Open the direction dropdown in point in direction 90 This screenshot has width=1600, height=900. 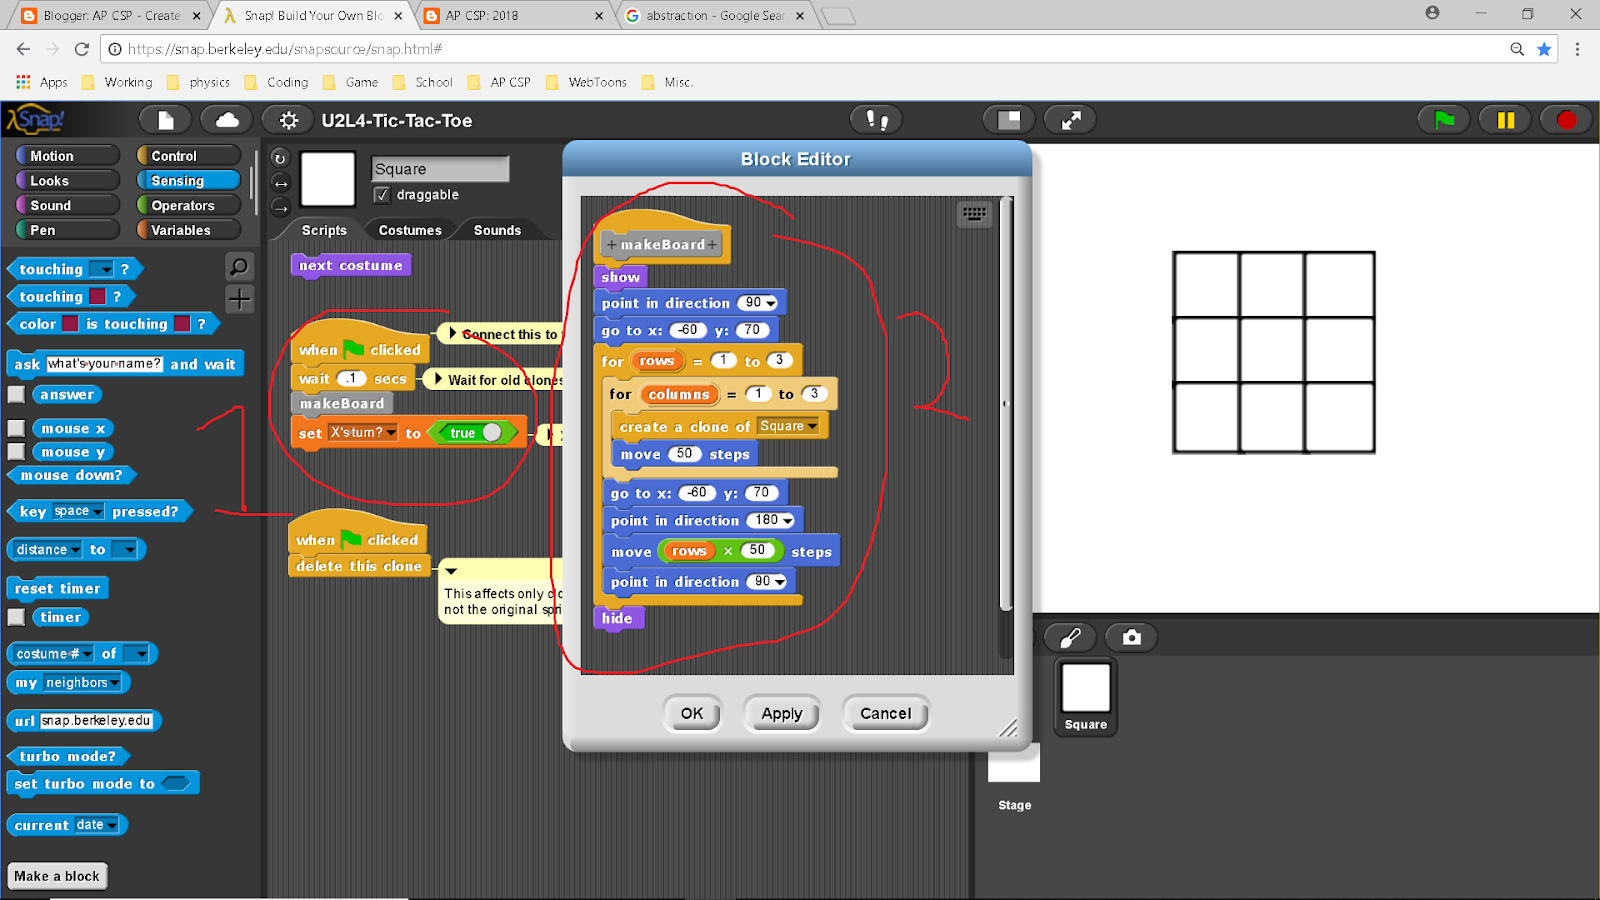[x=770, y=302]
